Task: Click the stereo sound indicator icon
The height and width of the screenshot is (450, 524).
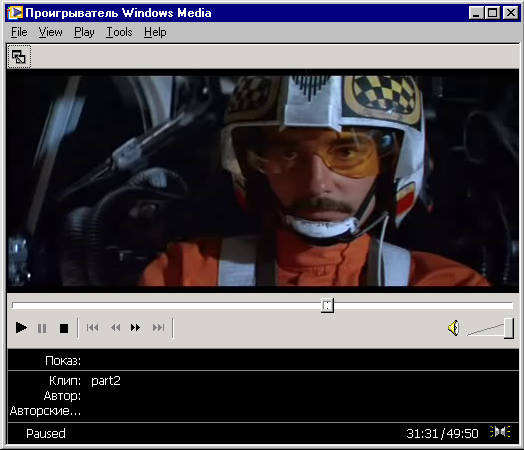Action: (500, 432)
